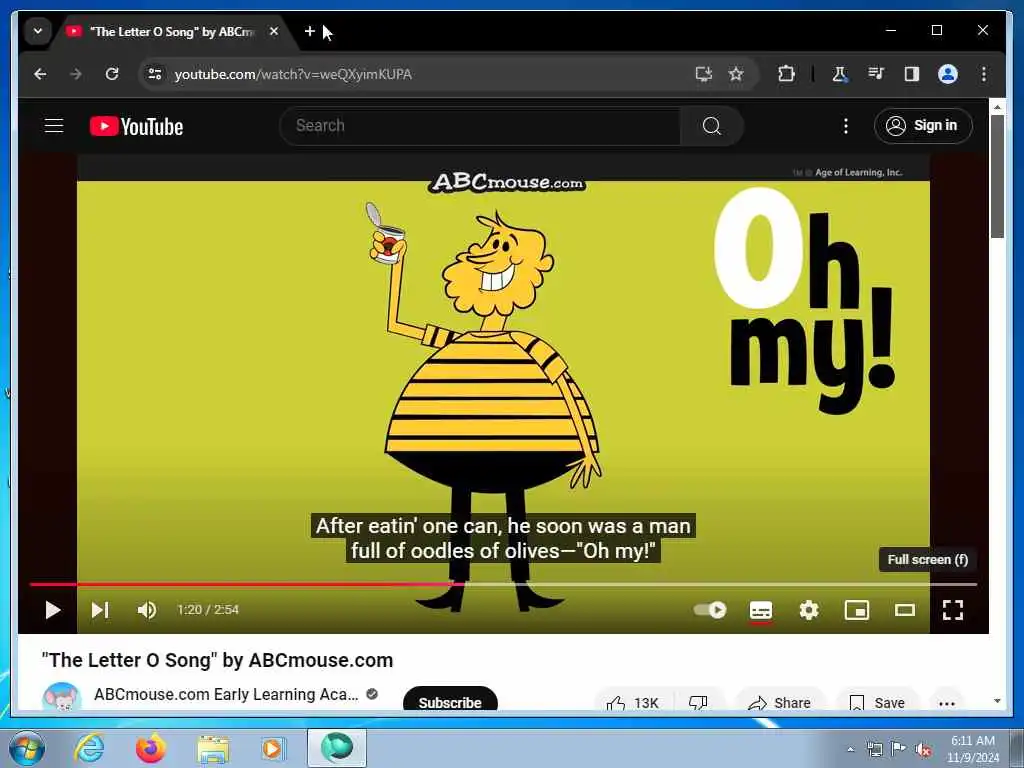Go to YouTube home via logo
The height and width of the screenshot is (768, 1024).
[136, 126]
